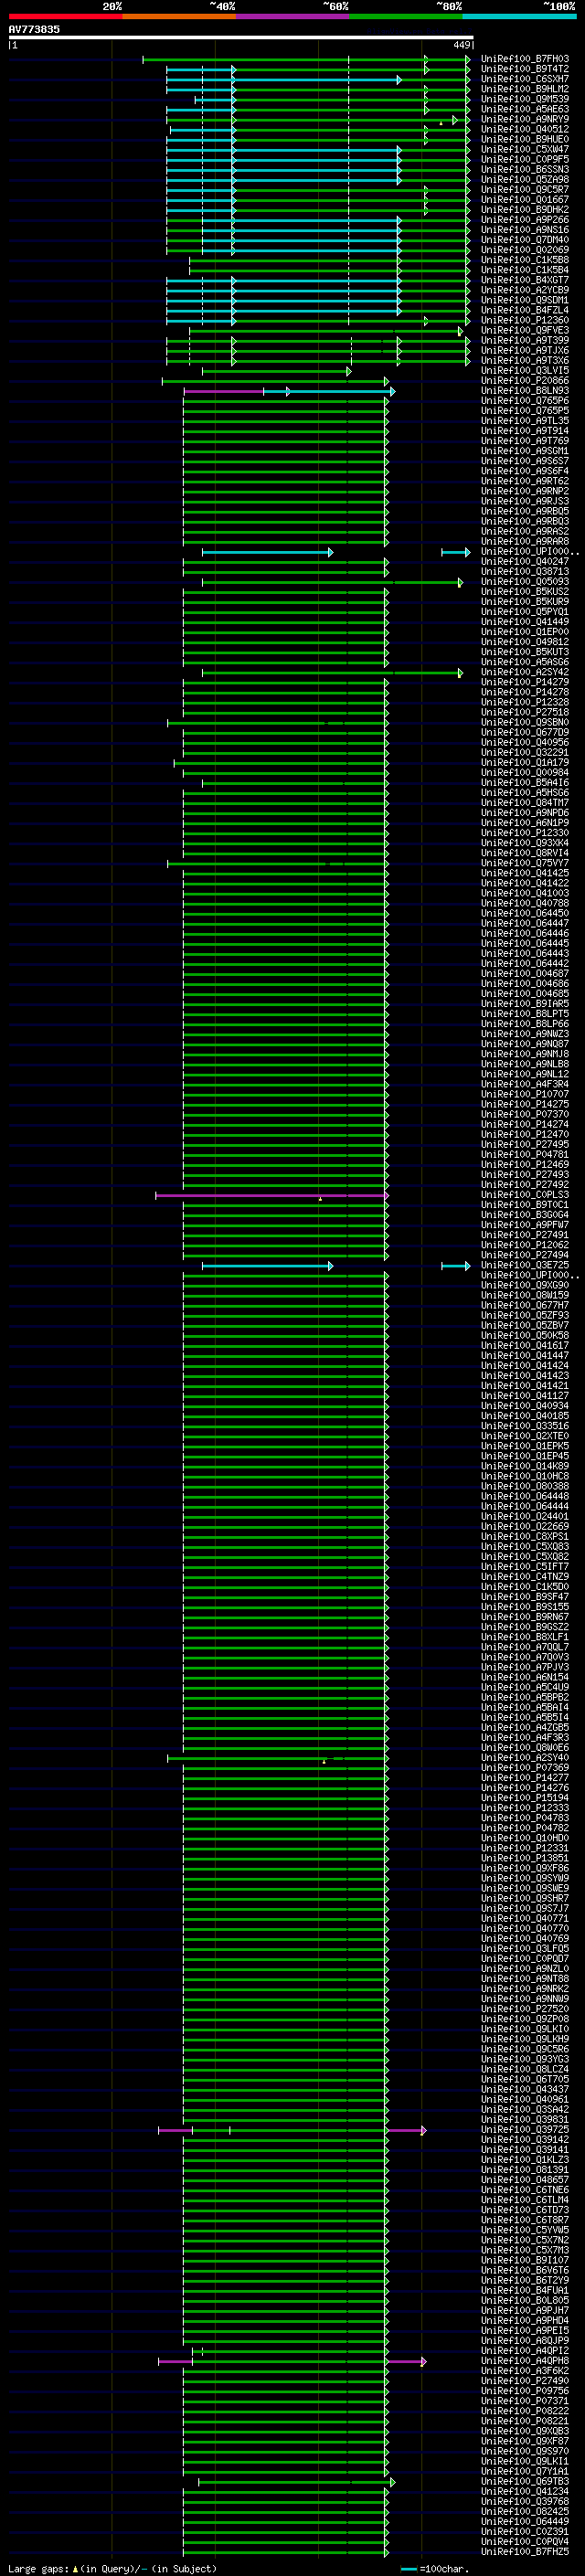Viewport: 585px width, 2576px height.
Task: Select the UniRef100_Q1A179 label
Action: tap(525, 762)
